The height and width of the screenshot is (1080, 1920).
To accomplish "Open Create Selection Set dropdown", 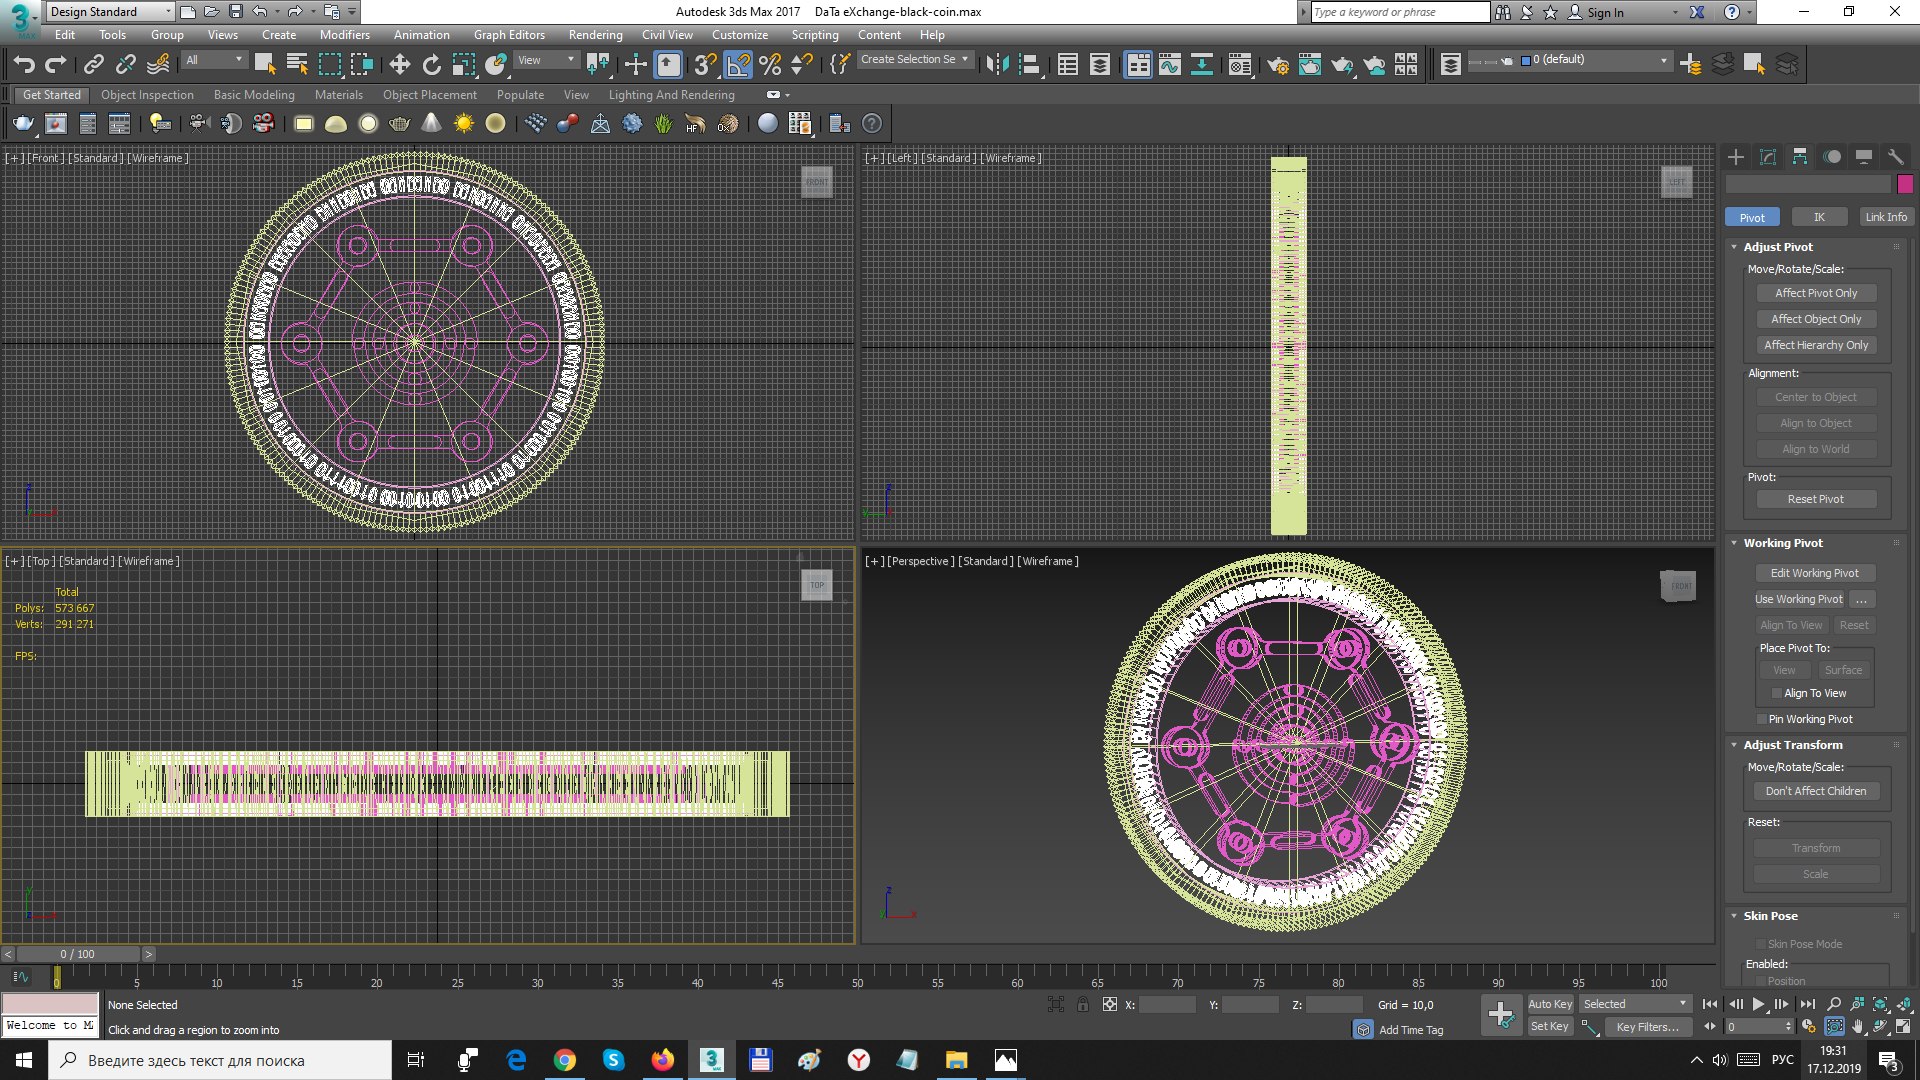I will click(x=915, y=60).
